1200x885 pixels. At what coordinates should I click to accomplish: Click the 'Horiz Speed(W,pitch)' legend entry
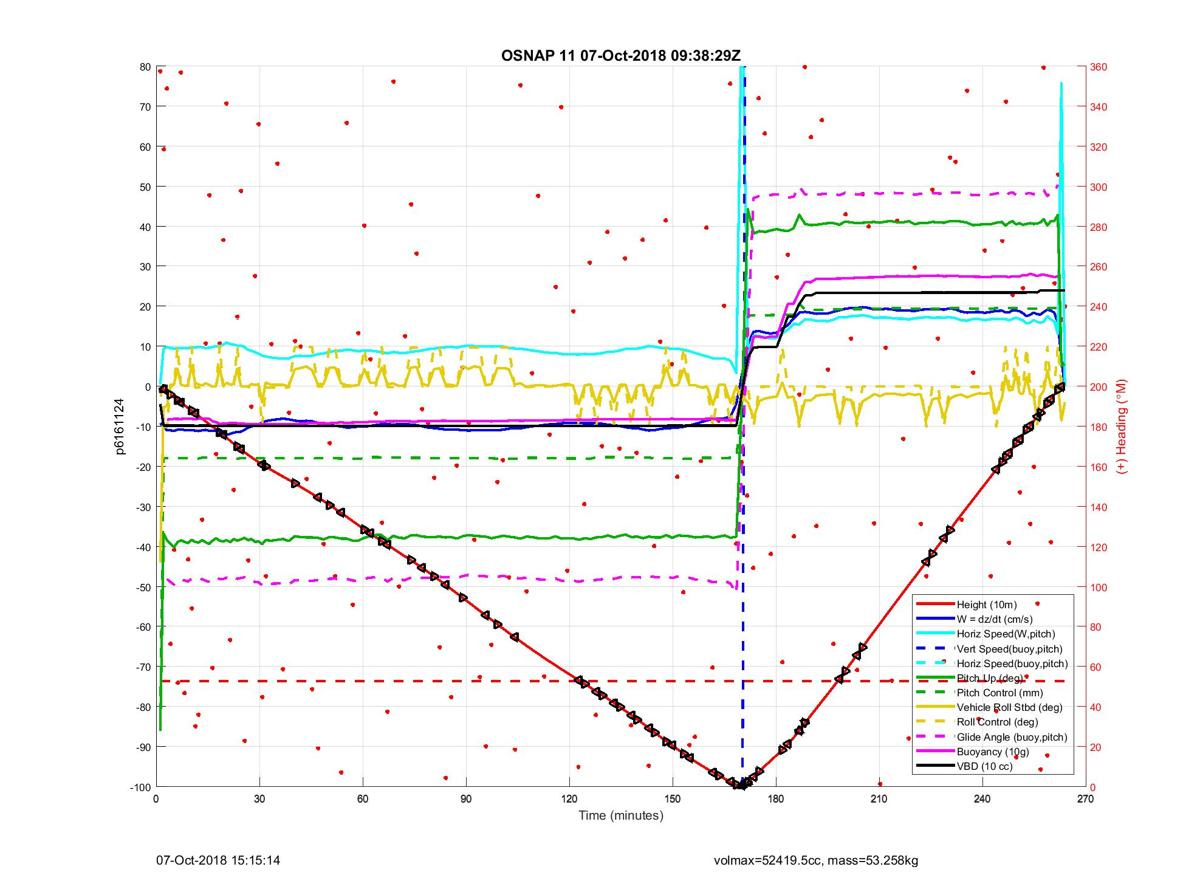(x=1006, y=634)
